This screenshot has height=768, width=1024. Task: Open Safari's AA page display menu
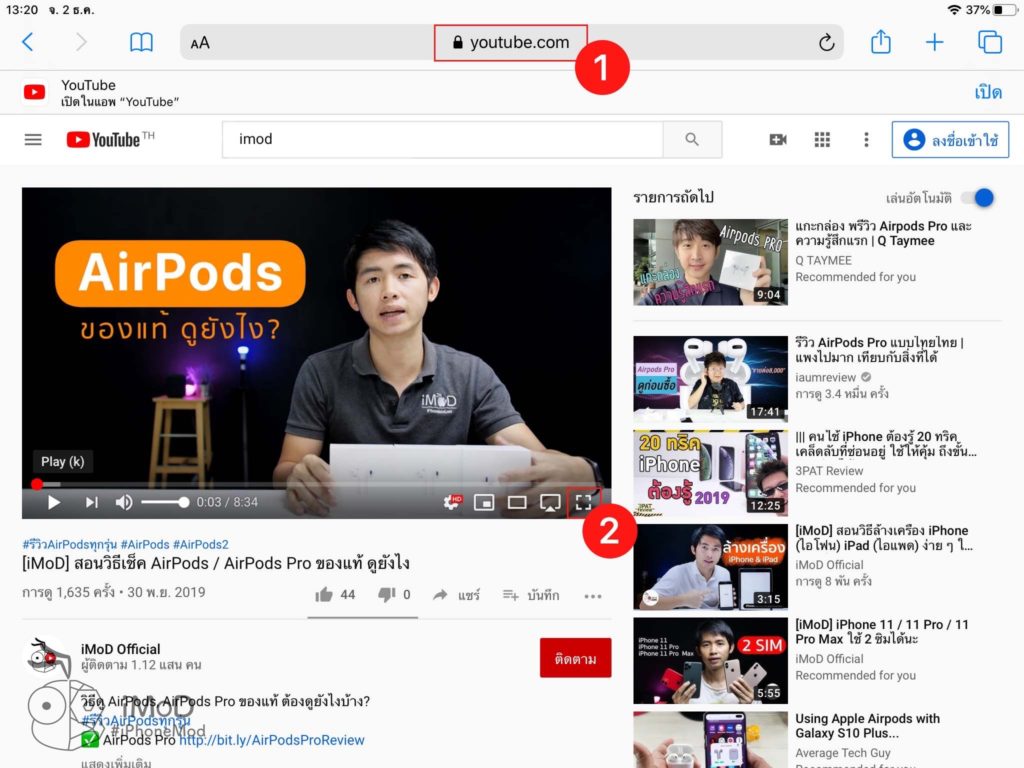tap(198, 42)
